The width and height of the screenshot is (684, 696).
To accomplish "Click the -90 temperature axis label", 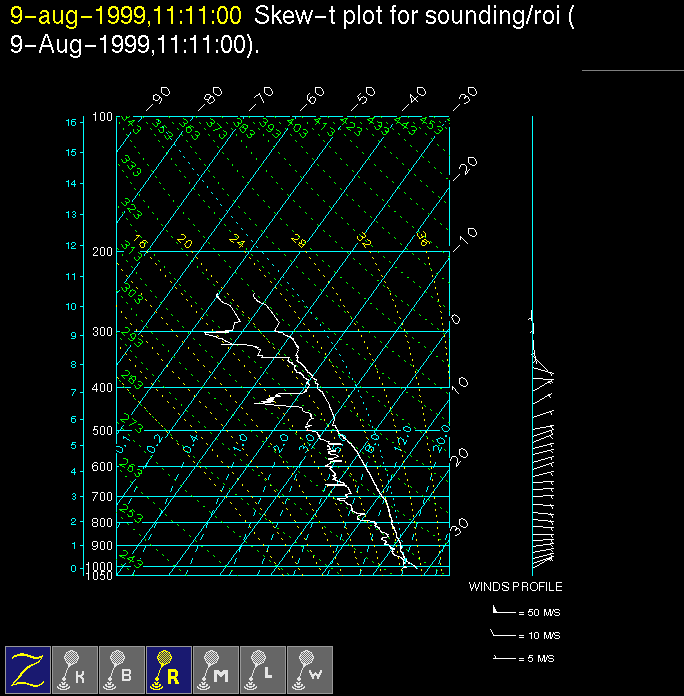I will coord(158,98).
